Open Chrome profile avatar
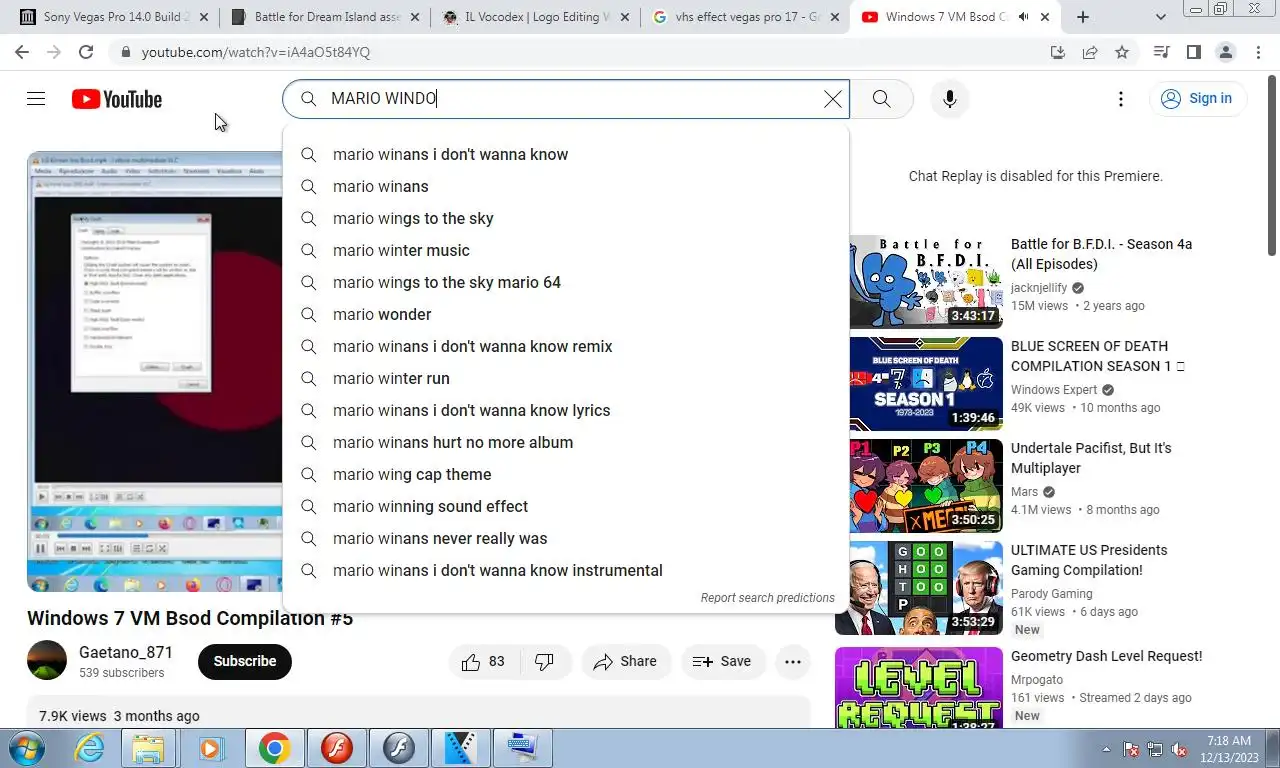This screenshot has height=768, width=1280. click(x=1225, y=52)
